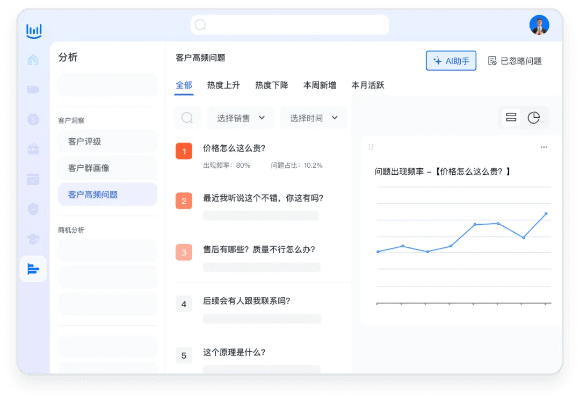Click the 客户高频问题 page heading
Screen dimensions: 580x400
tap(200, 58)
